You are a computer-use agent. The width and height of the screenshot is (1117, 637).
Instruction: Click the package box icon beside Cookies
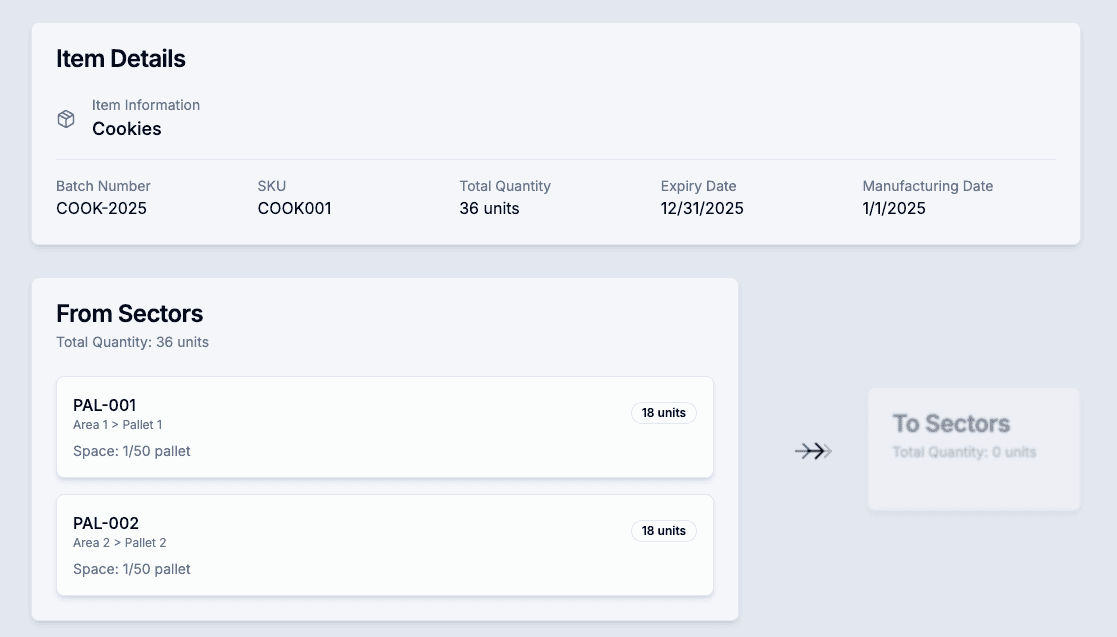click(66, 119)
